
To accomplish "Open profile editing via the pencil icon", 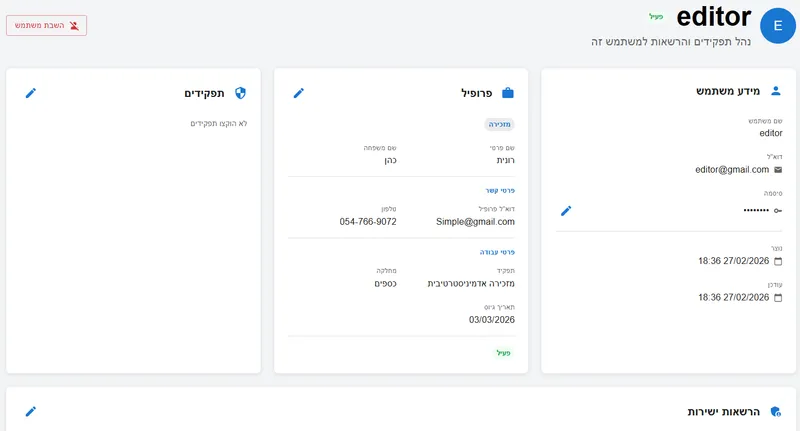I will tap(298, 93).
